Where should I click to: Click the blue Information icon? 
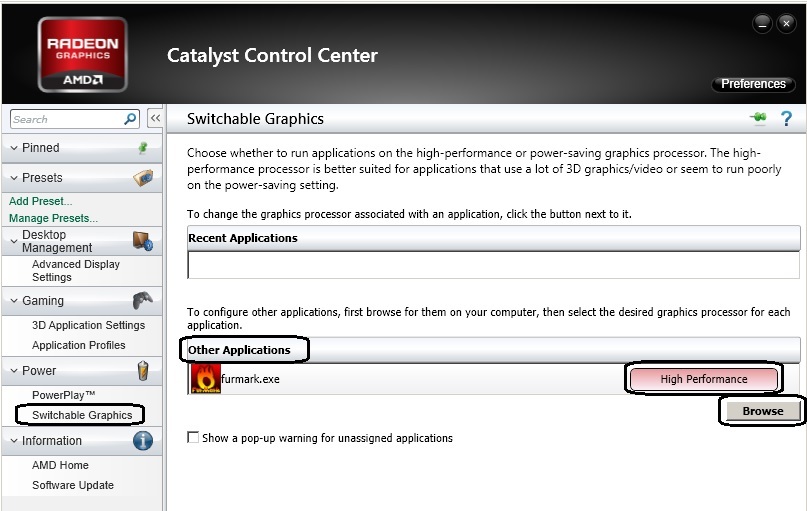click(143, 440)
